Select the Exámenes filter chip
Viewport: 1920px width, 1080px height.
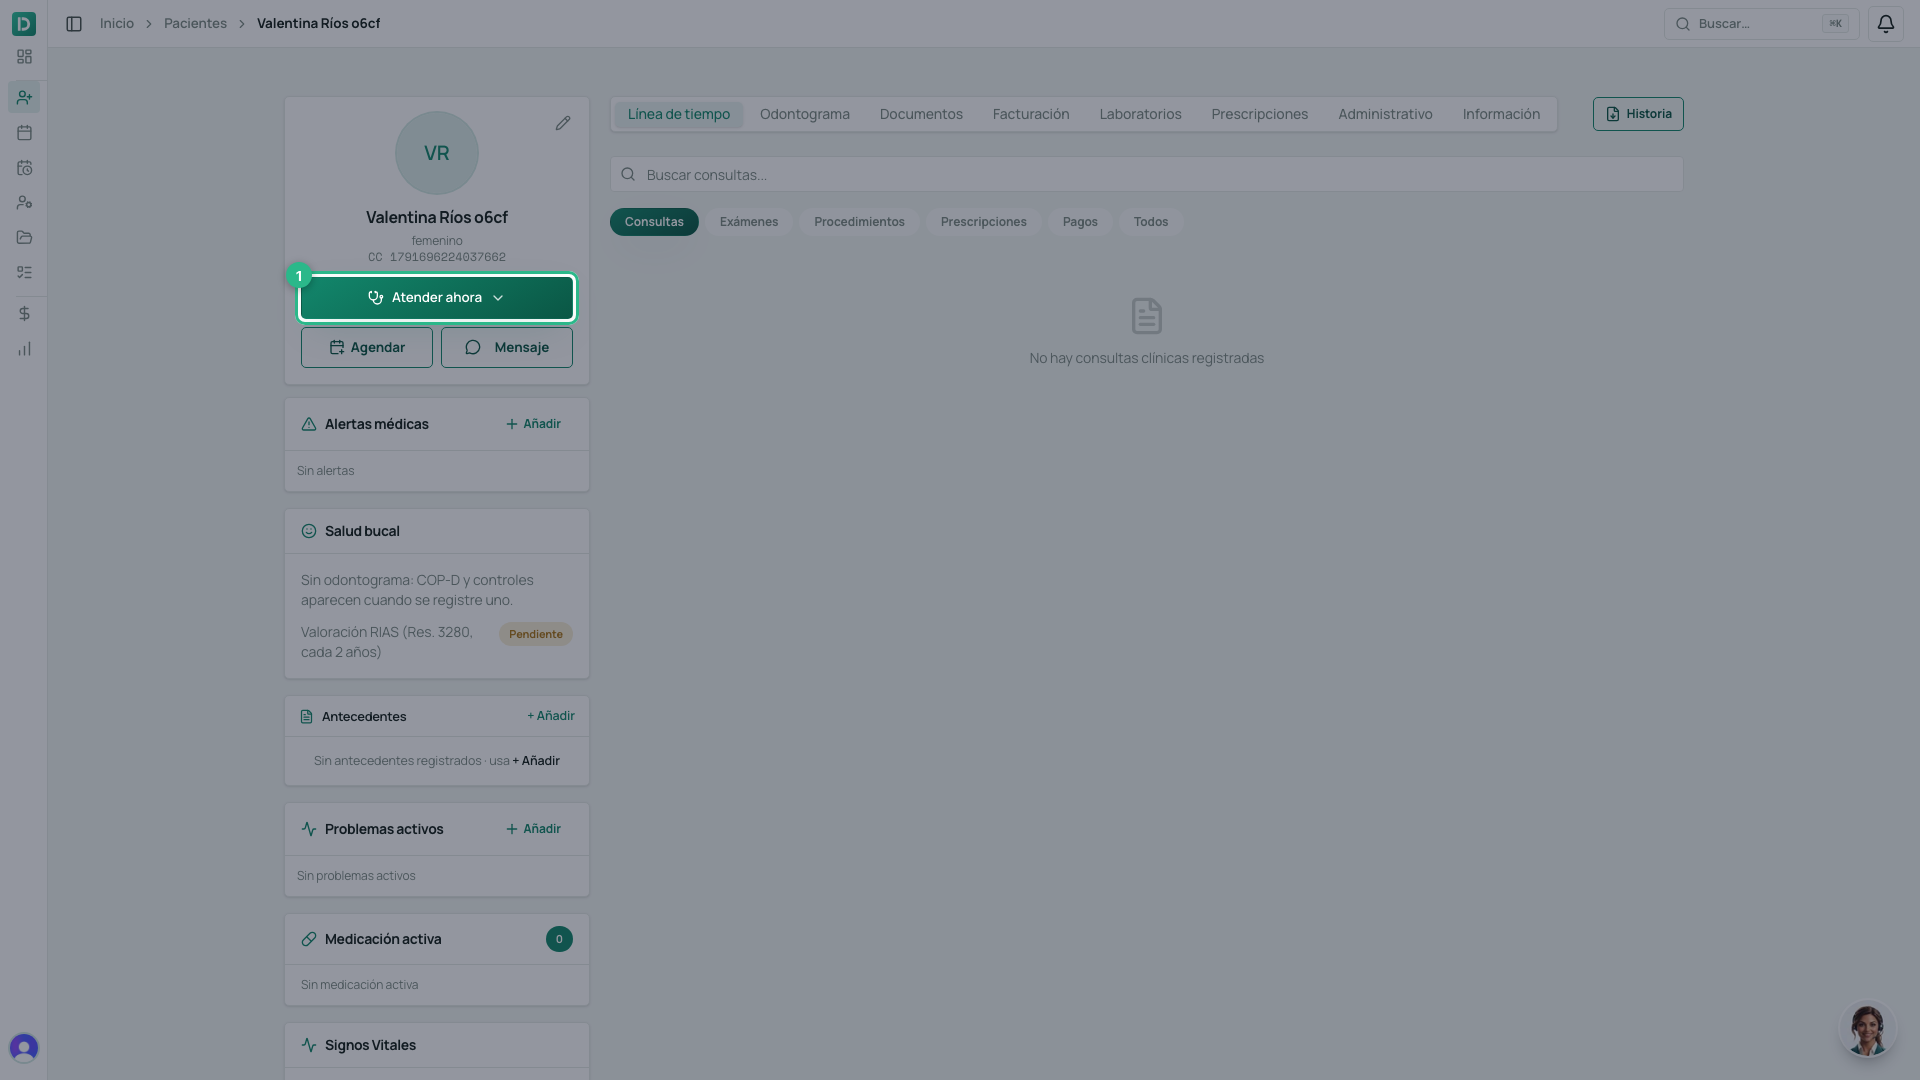(749, 222)
